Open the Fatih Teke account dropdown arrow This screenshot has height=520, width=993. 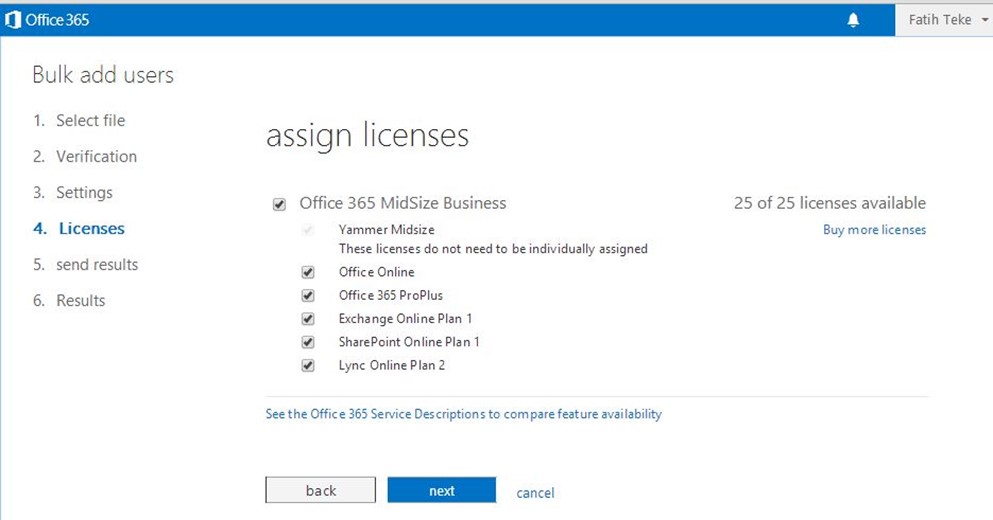click(985, 20)
